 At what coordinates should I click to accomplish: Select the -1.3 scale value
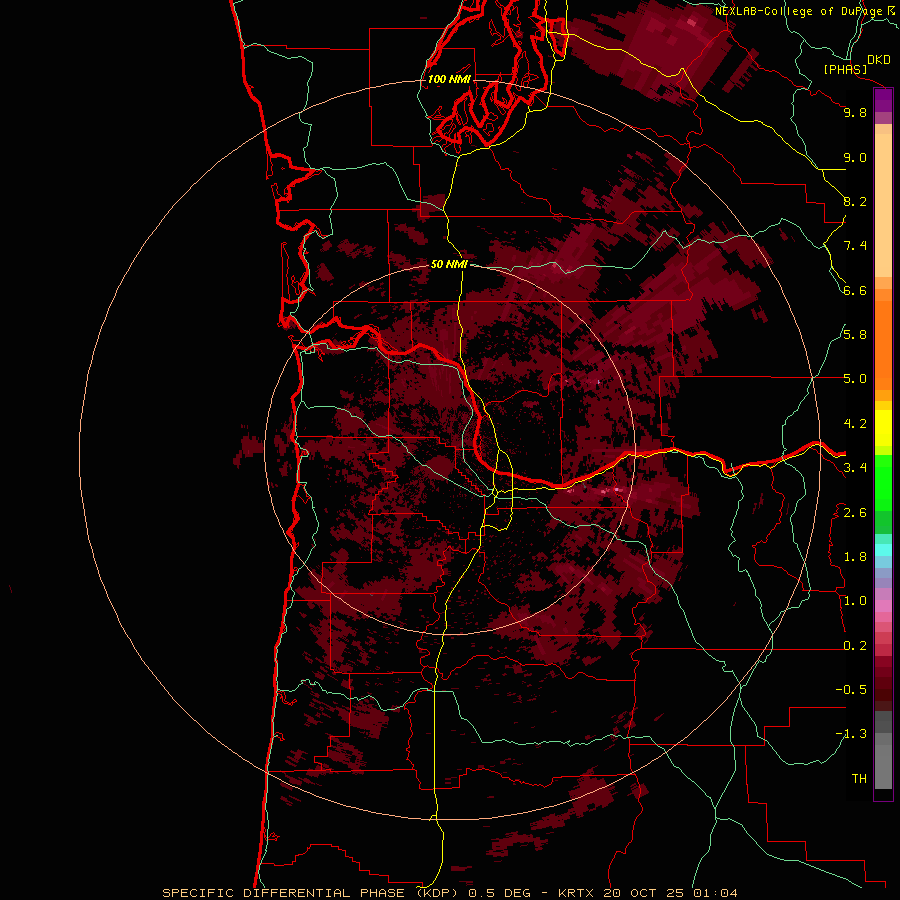[851, 734]
